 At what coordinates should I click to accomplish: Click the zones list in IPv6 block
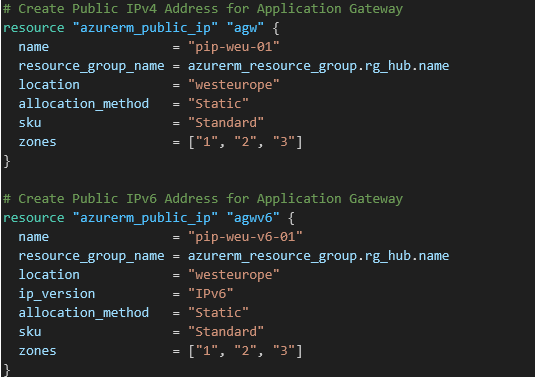[245, 351]
